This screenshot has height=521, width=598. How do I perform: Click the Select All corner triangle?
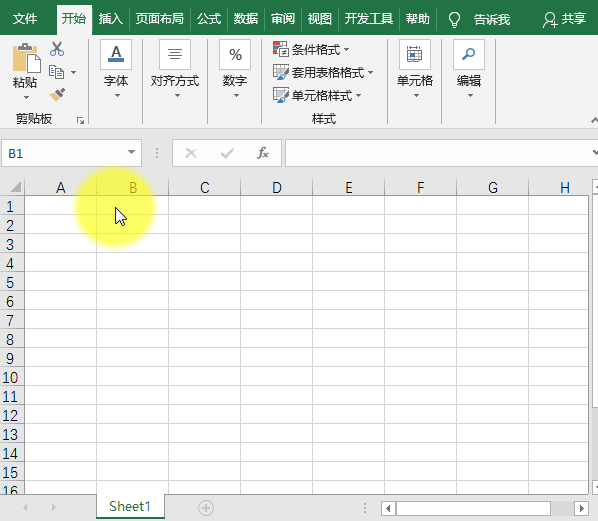15,187
